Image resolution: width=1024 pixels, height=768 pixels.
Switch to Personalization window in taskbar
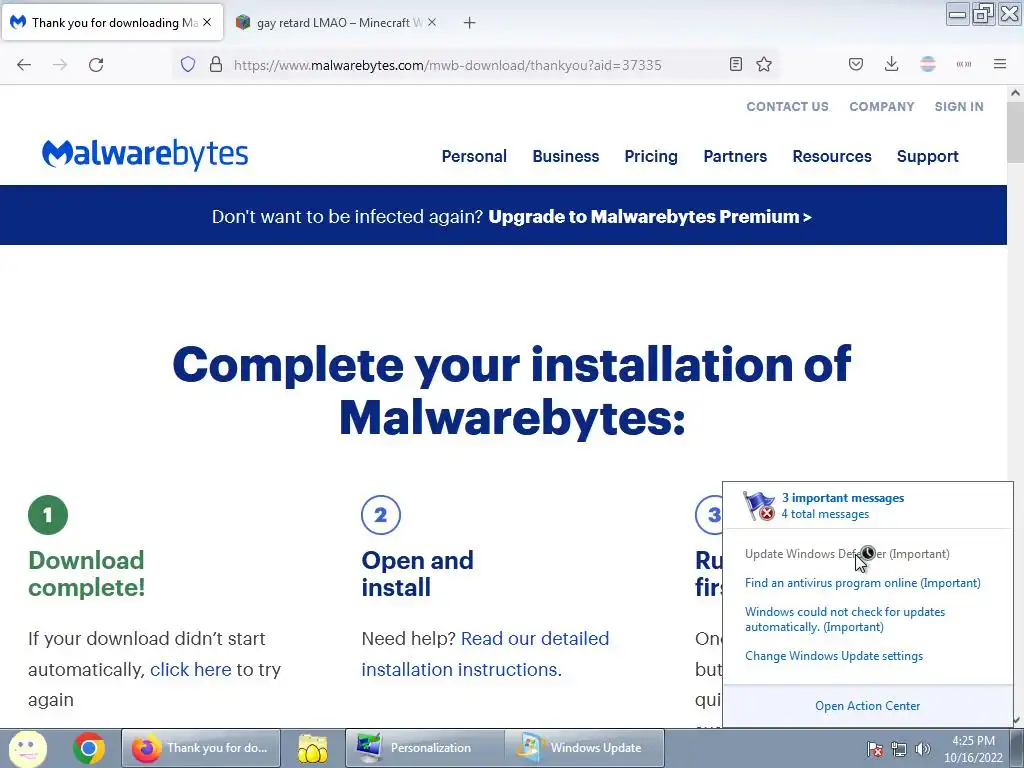(x=424, y=748)
